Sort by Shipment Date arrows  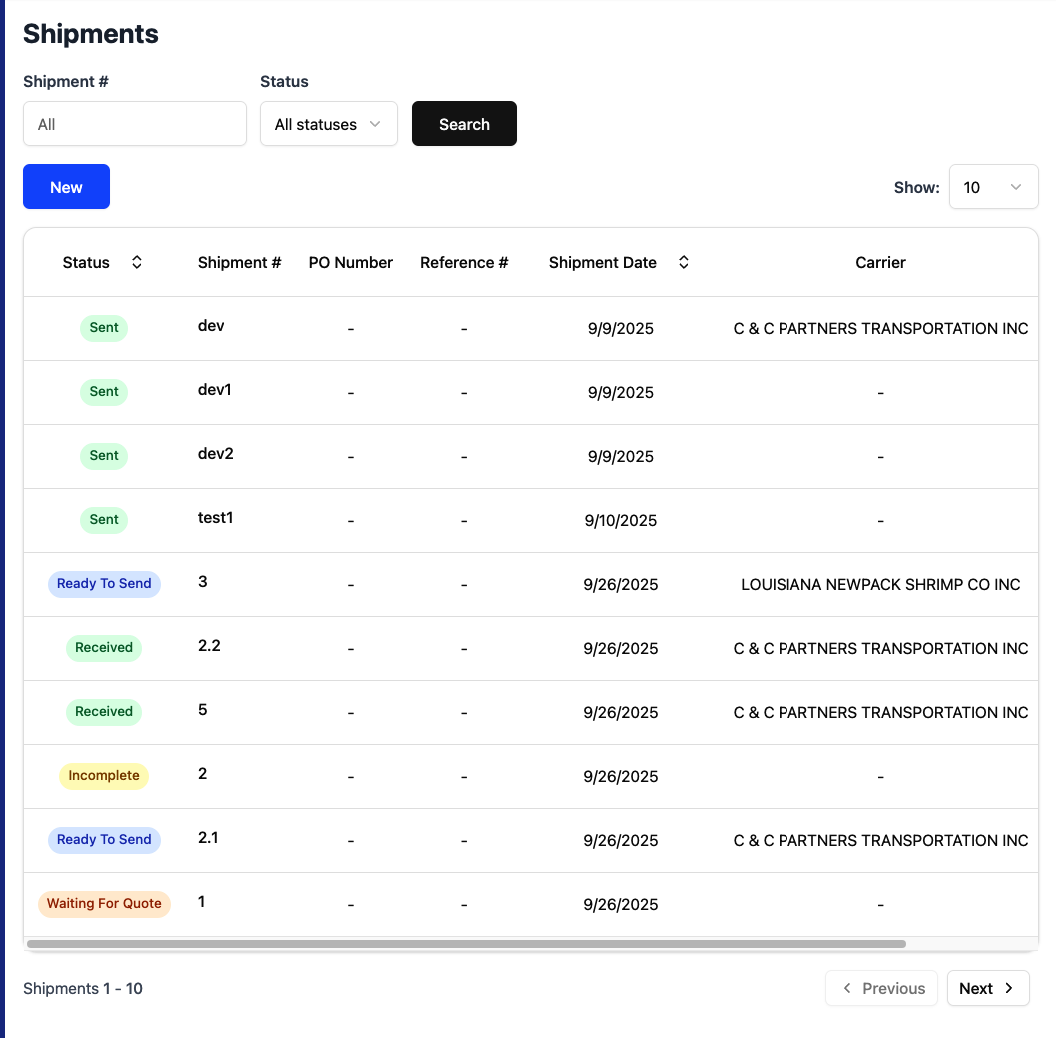click(x=684, y=262)
